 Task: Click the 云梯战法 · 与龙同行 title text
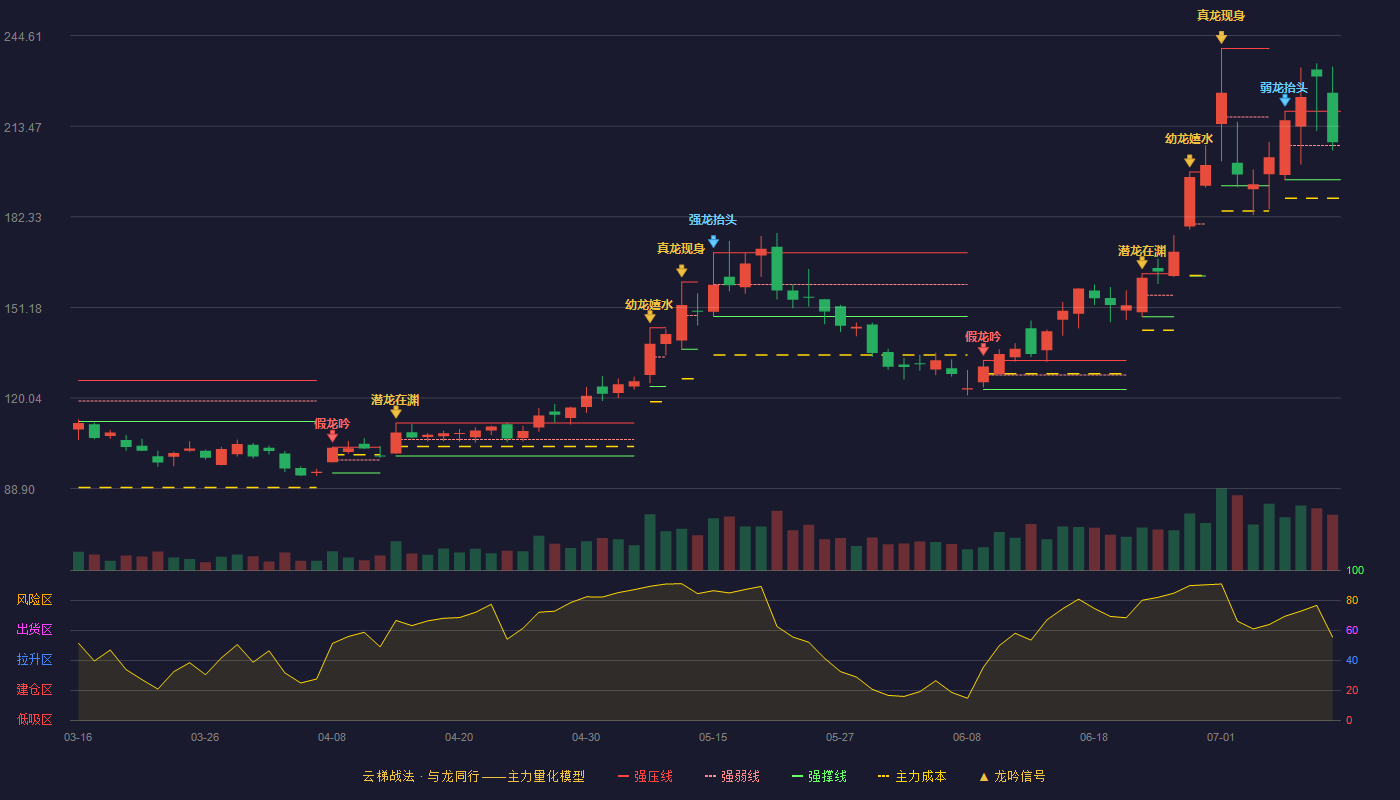coord(420,776)
